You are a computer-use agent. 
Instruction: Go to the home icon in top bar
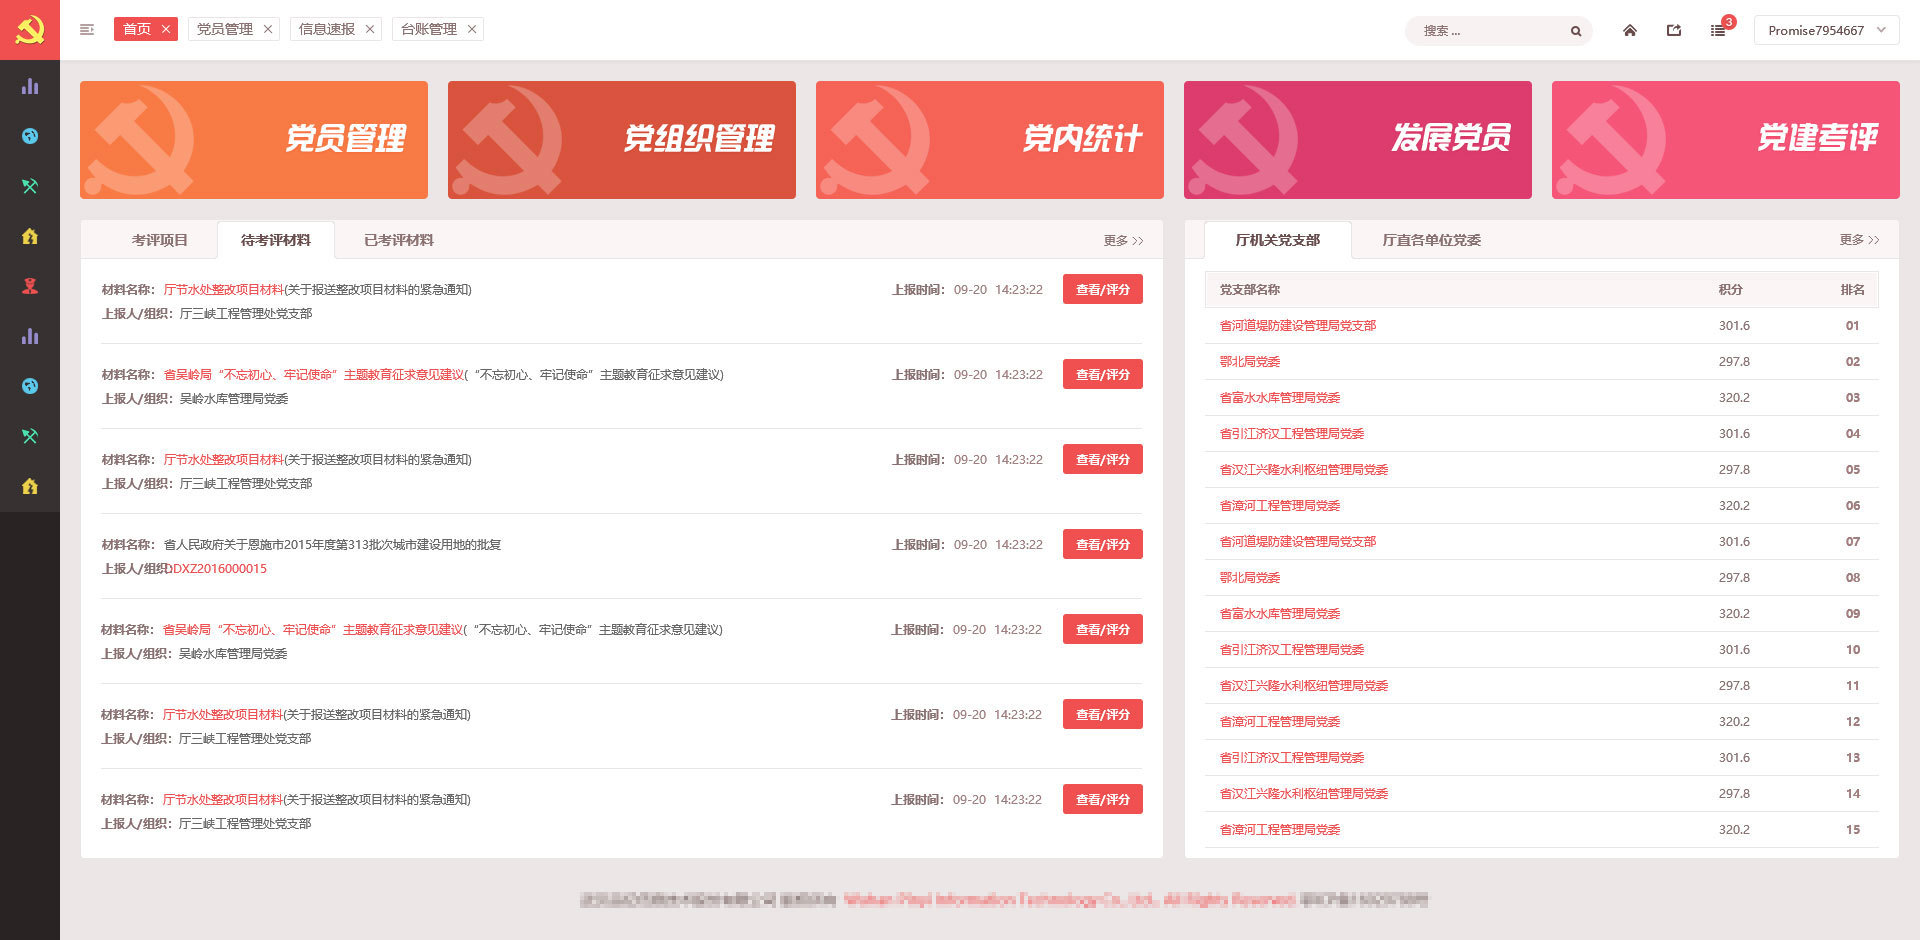[x=1630, y=31]
